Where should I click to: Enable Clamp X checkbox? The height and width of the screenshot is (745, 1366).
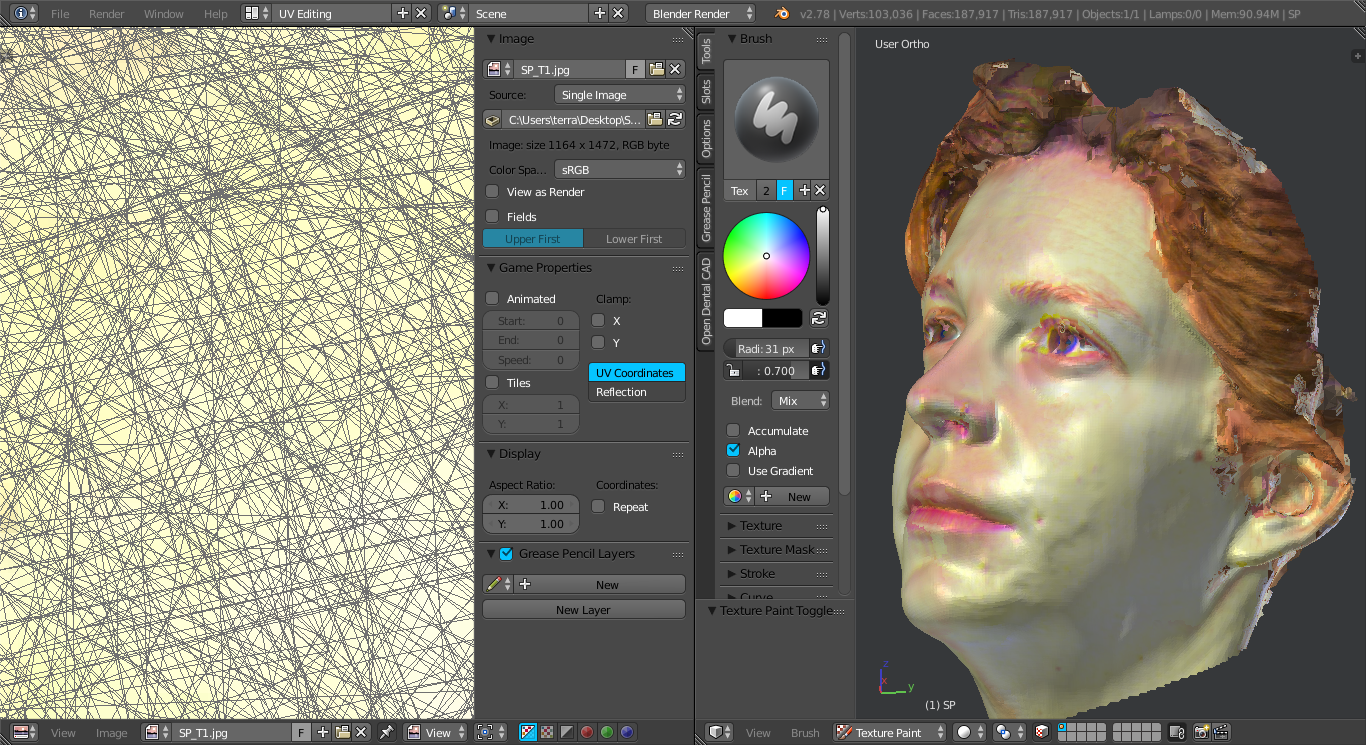click(x=598, y=320)
